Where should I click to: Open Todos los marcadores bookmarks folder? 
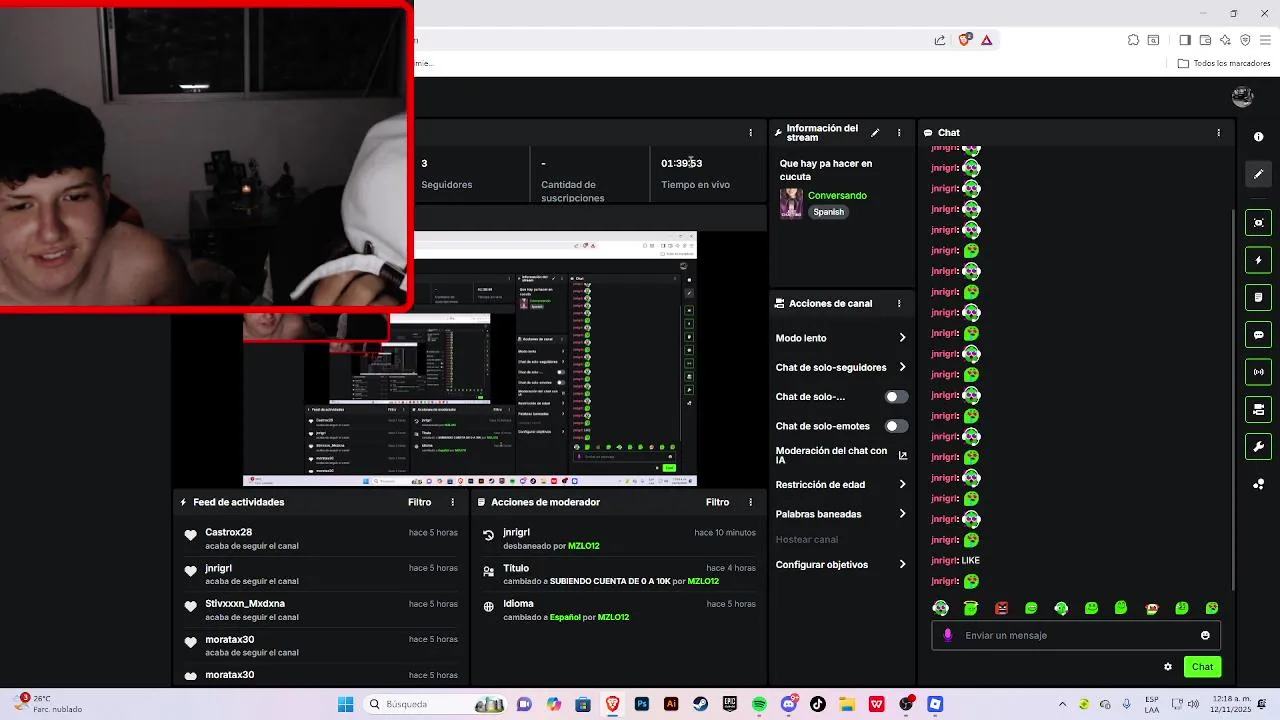1224,63
